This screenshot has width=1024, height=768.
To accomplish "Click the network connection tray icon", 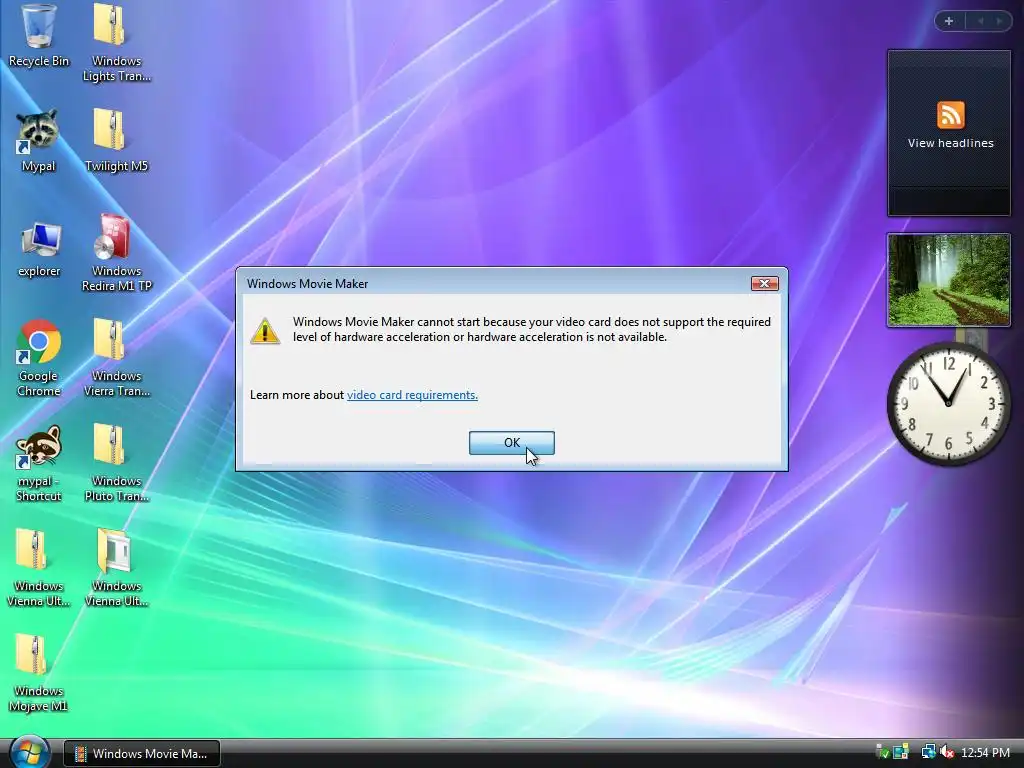I will coord(928,752).
